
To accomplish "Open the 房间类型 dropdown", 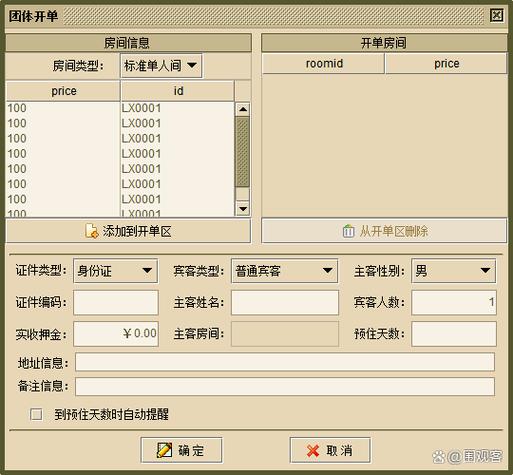I will click(161, 66).
